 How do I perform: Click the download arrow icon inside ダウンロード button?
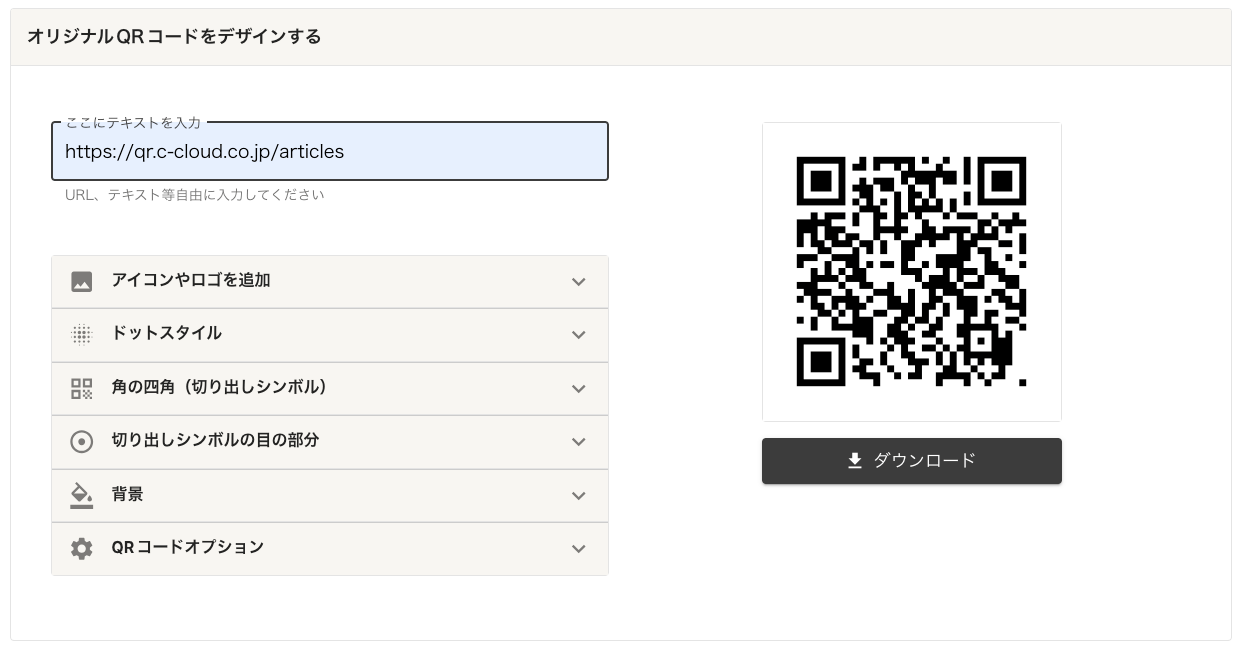pos(855,461)
